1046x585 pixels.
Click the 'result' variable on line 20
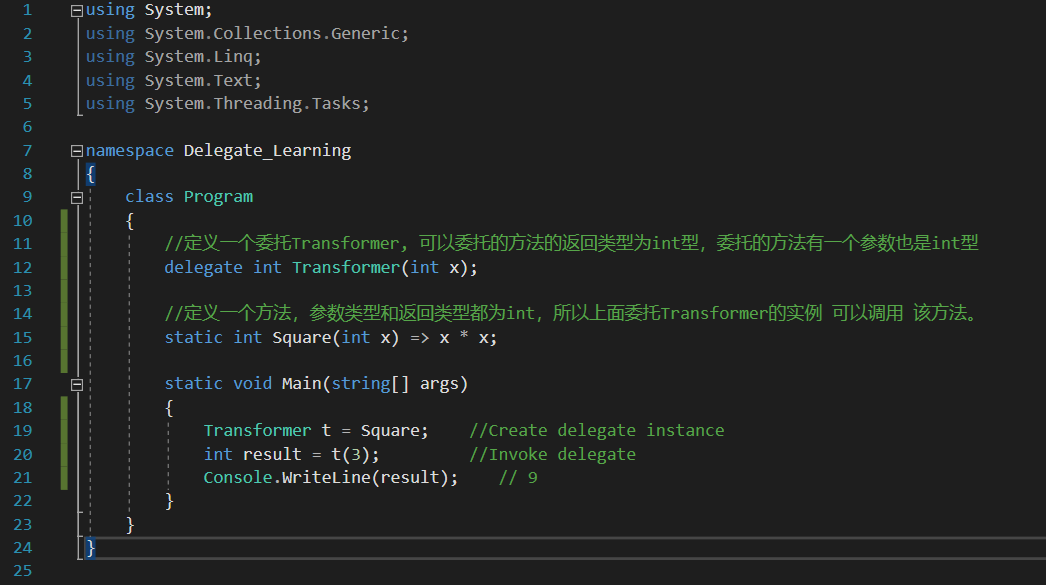pyautogui.click(x=272, y=454)
